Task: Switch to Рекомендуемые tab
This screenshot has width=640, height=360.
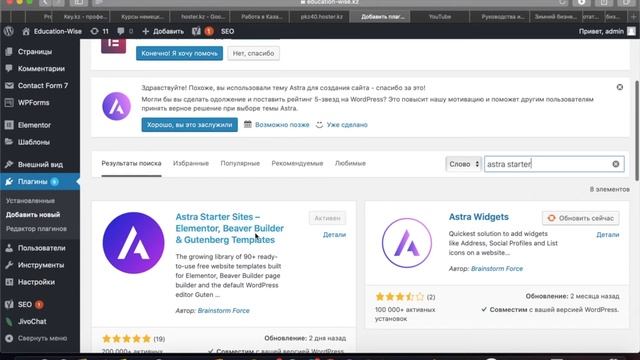Action: tap(297, 163)
